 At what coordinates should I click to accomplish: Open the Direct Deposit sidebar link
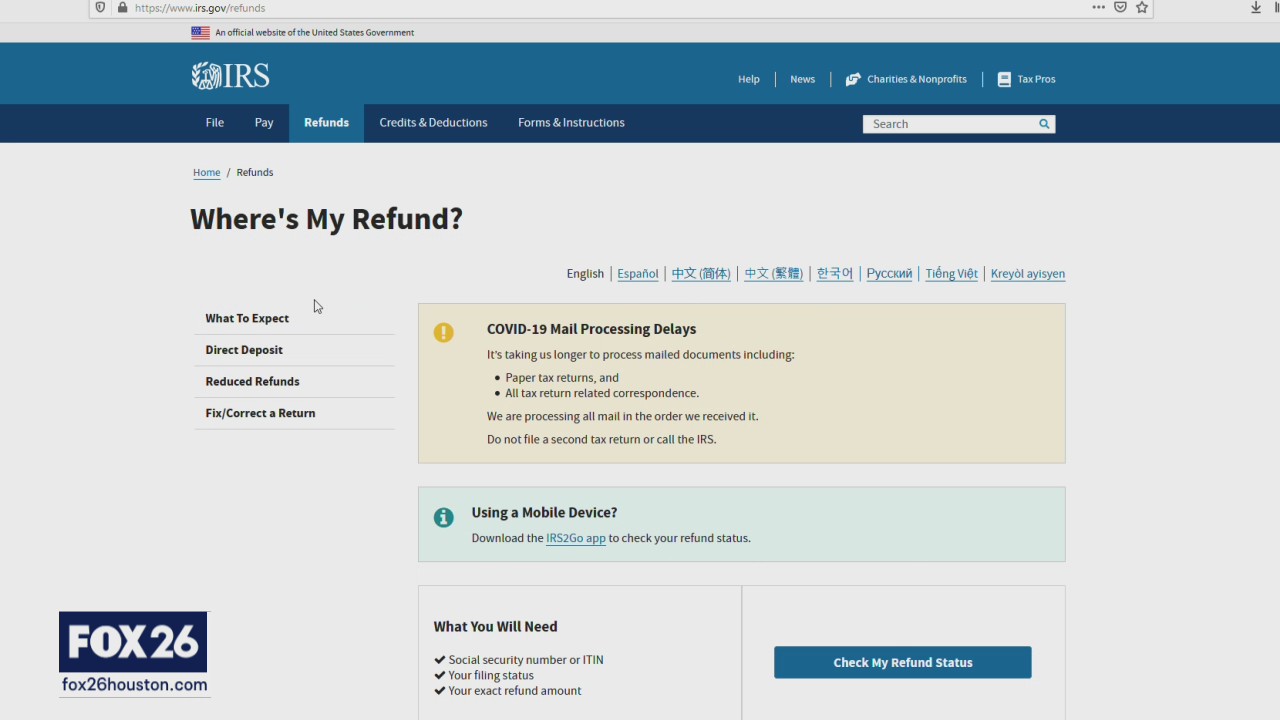click(244, 349)
